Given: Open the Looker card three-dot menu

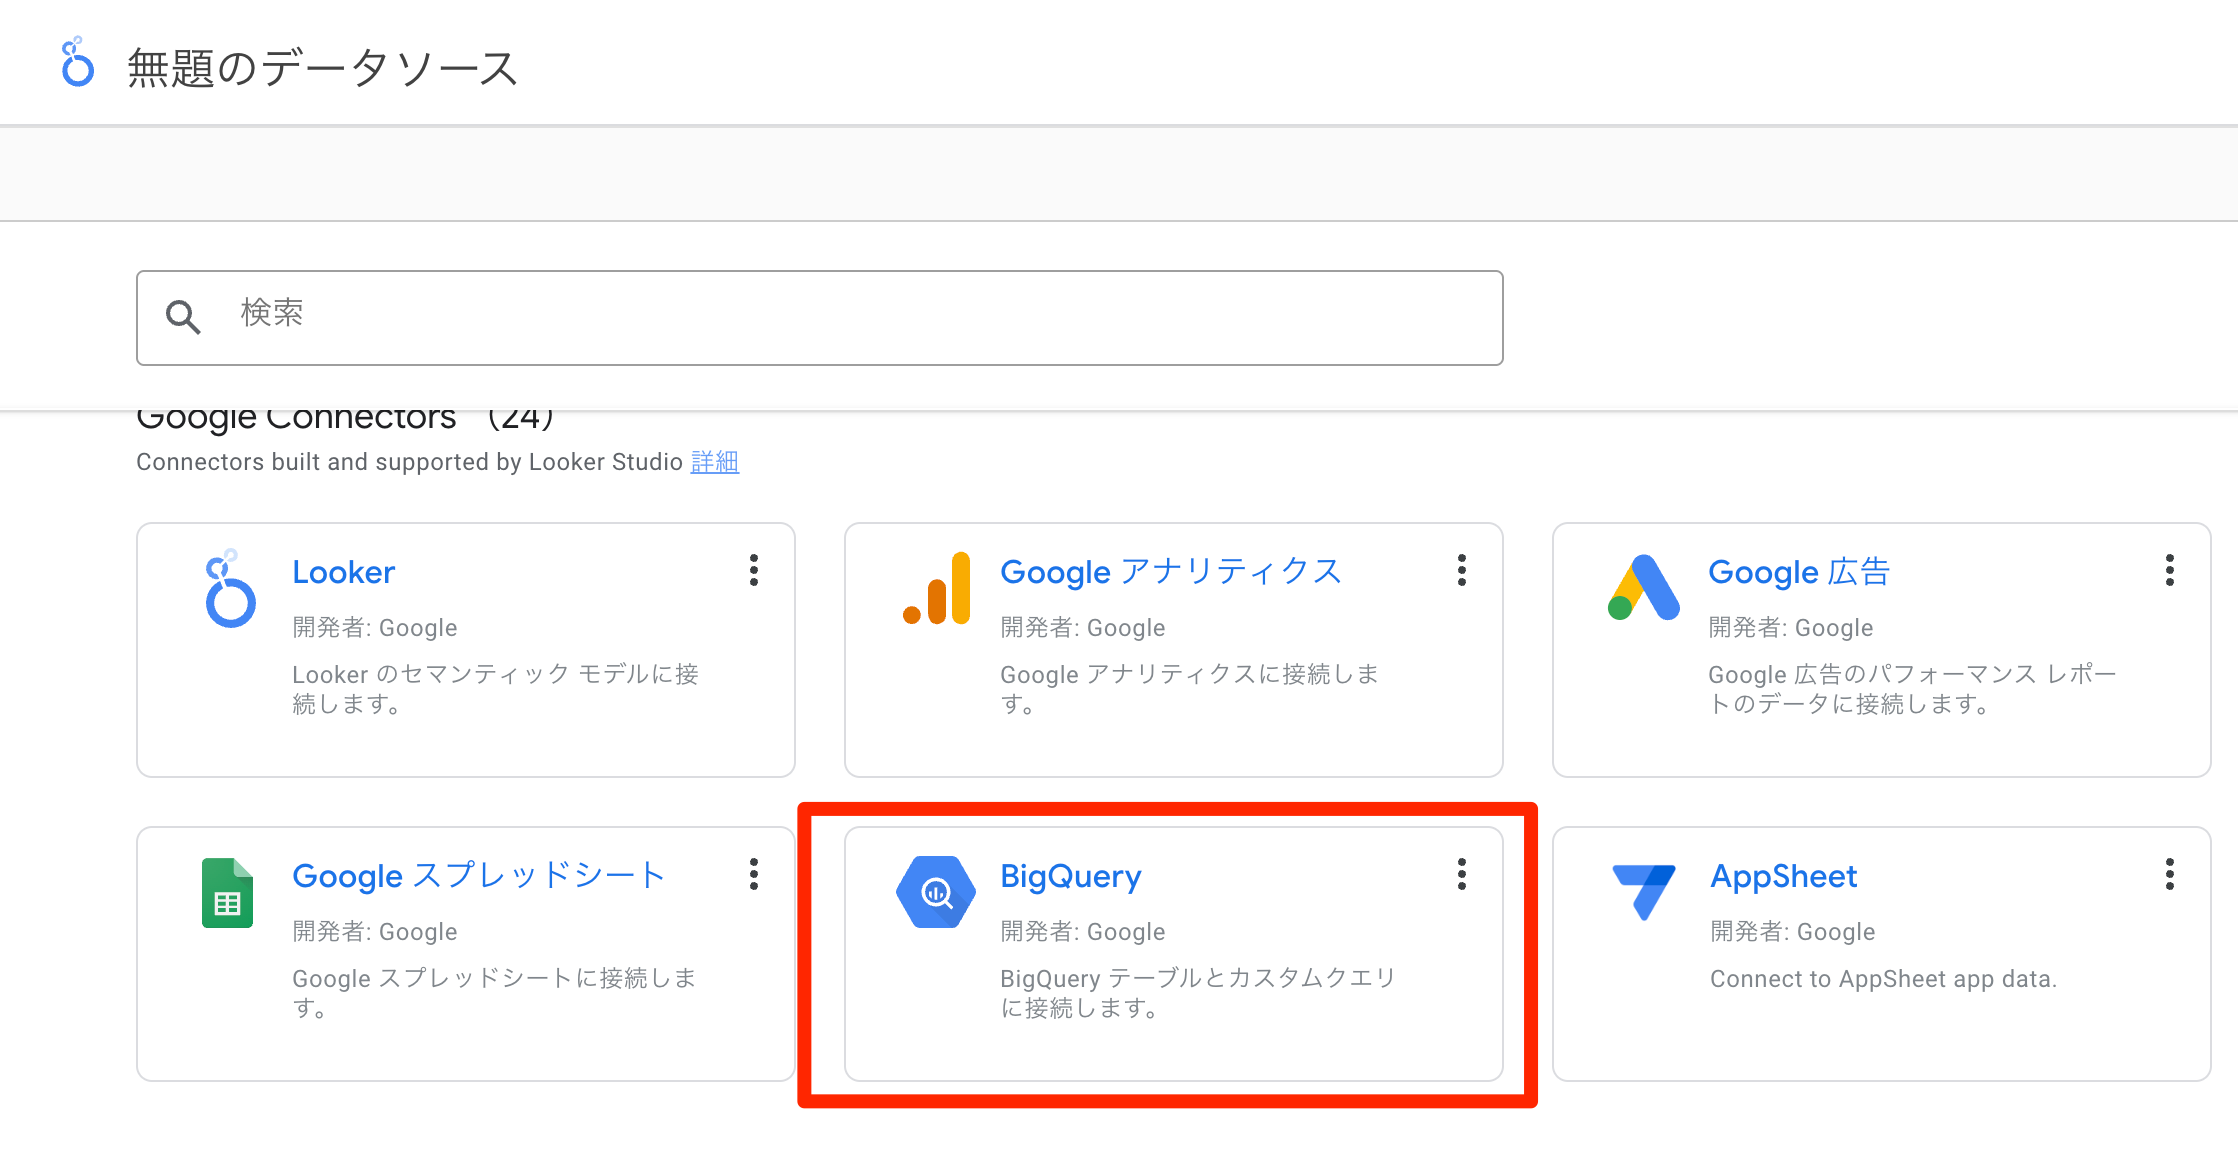Looking at the screenshot, I should coord(754,571).
